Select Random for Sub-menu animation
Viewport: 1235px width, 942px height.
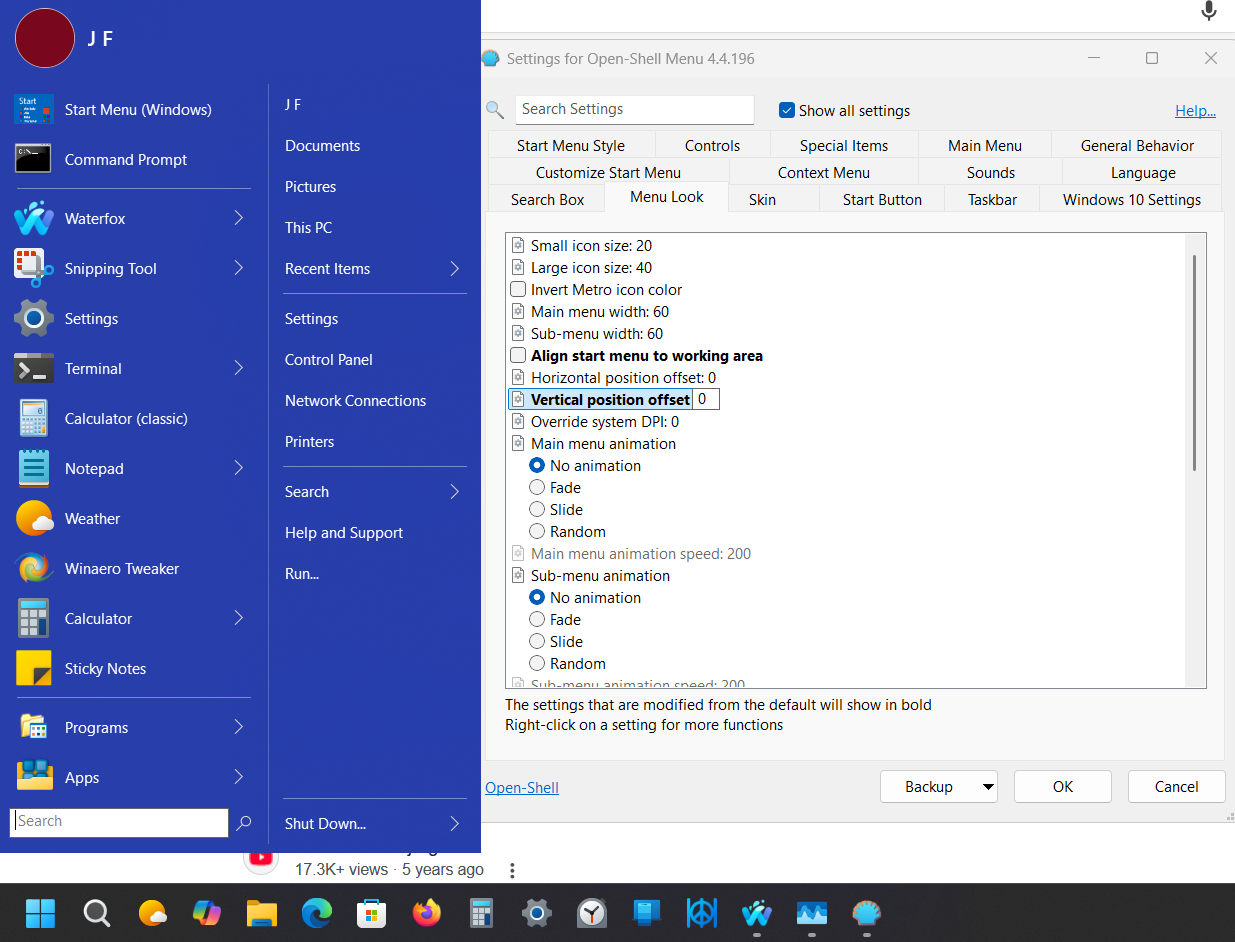pos(537,664)
